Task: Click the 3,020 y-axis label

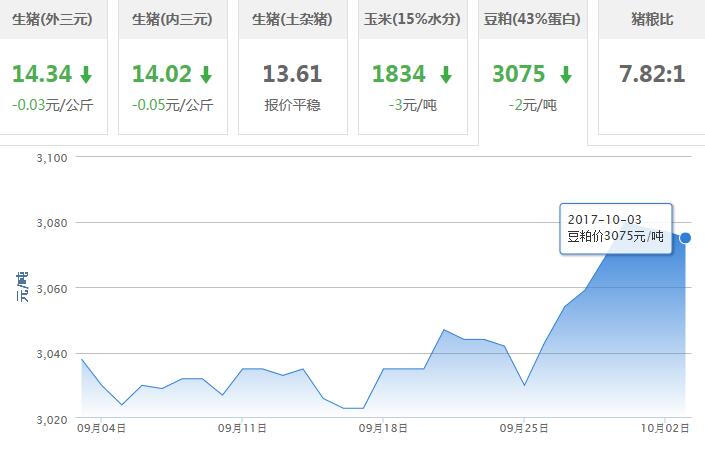Action: 52,420
